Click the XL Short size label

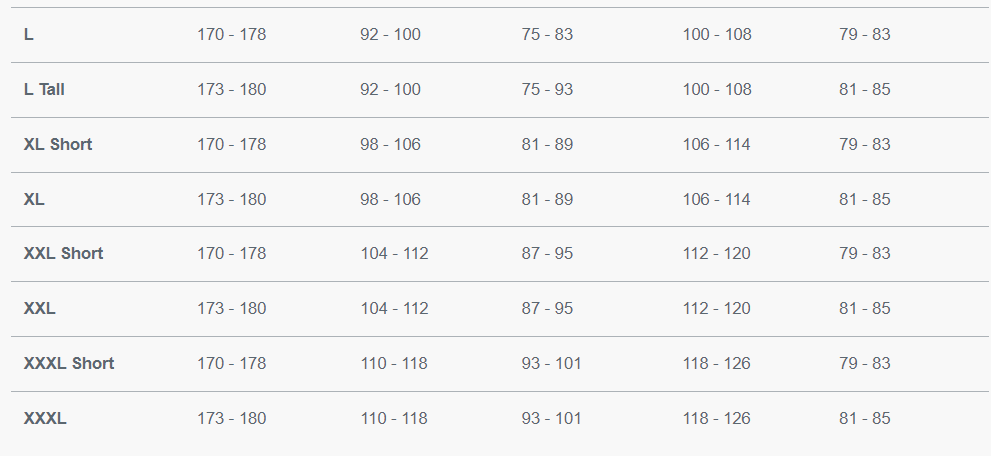click(x=58, y=144)
